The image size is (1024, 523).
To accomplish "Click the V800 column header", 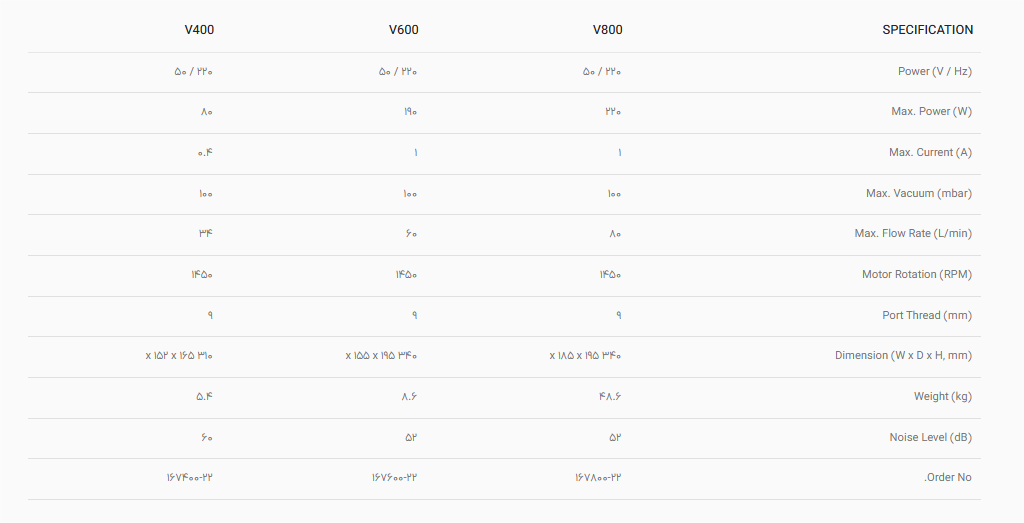I will click(x=607, y=30).
